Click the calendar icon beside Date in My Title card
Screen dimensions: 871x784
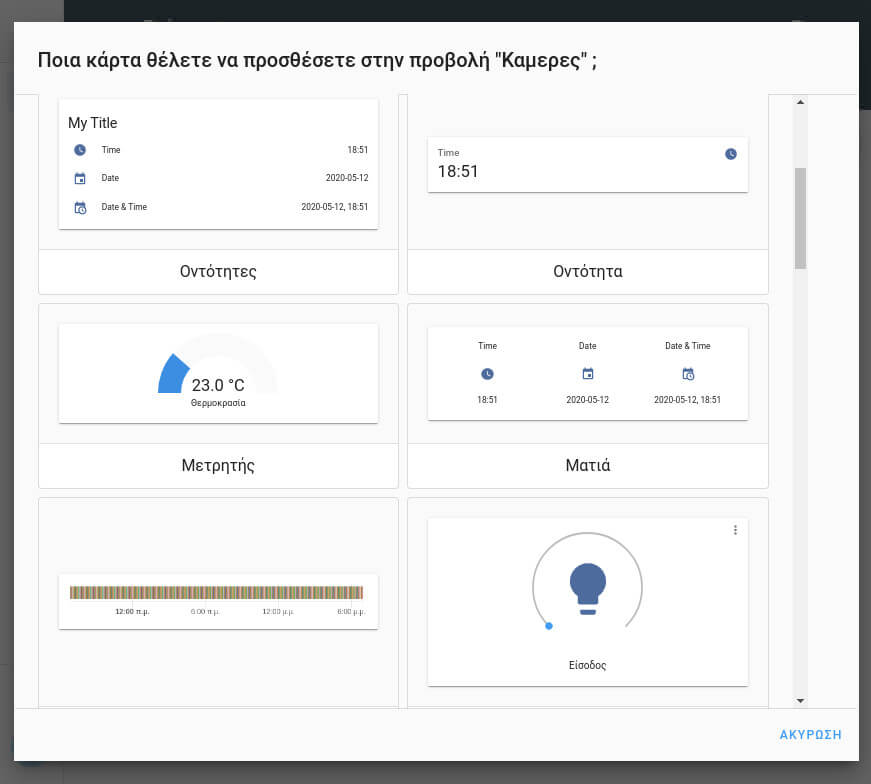(x=80, y=178)
